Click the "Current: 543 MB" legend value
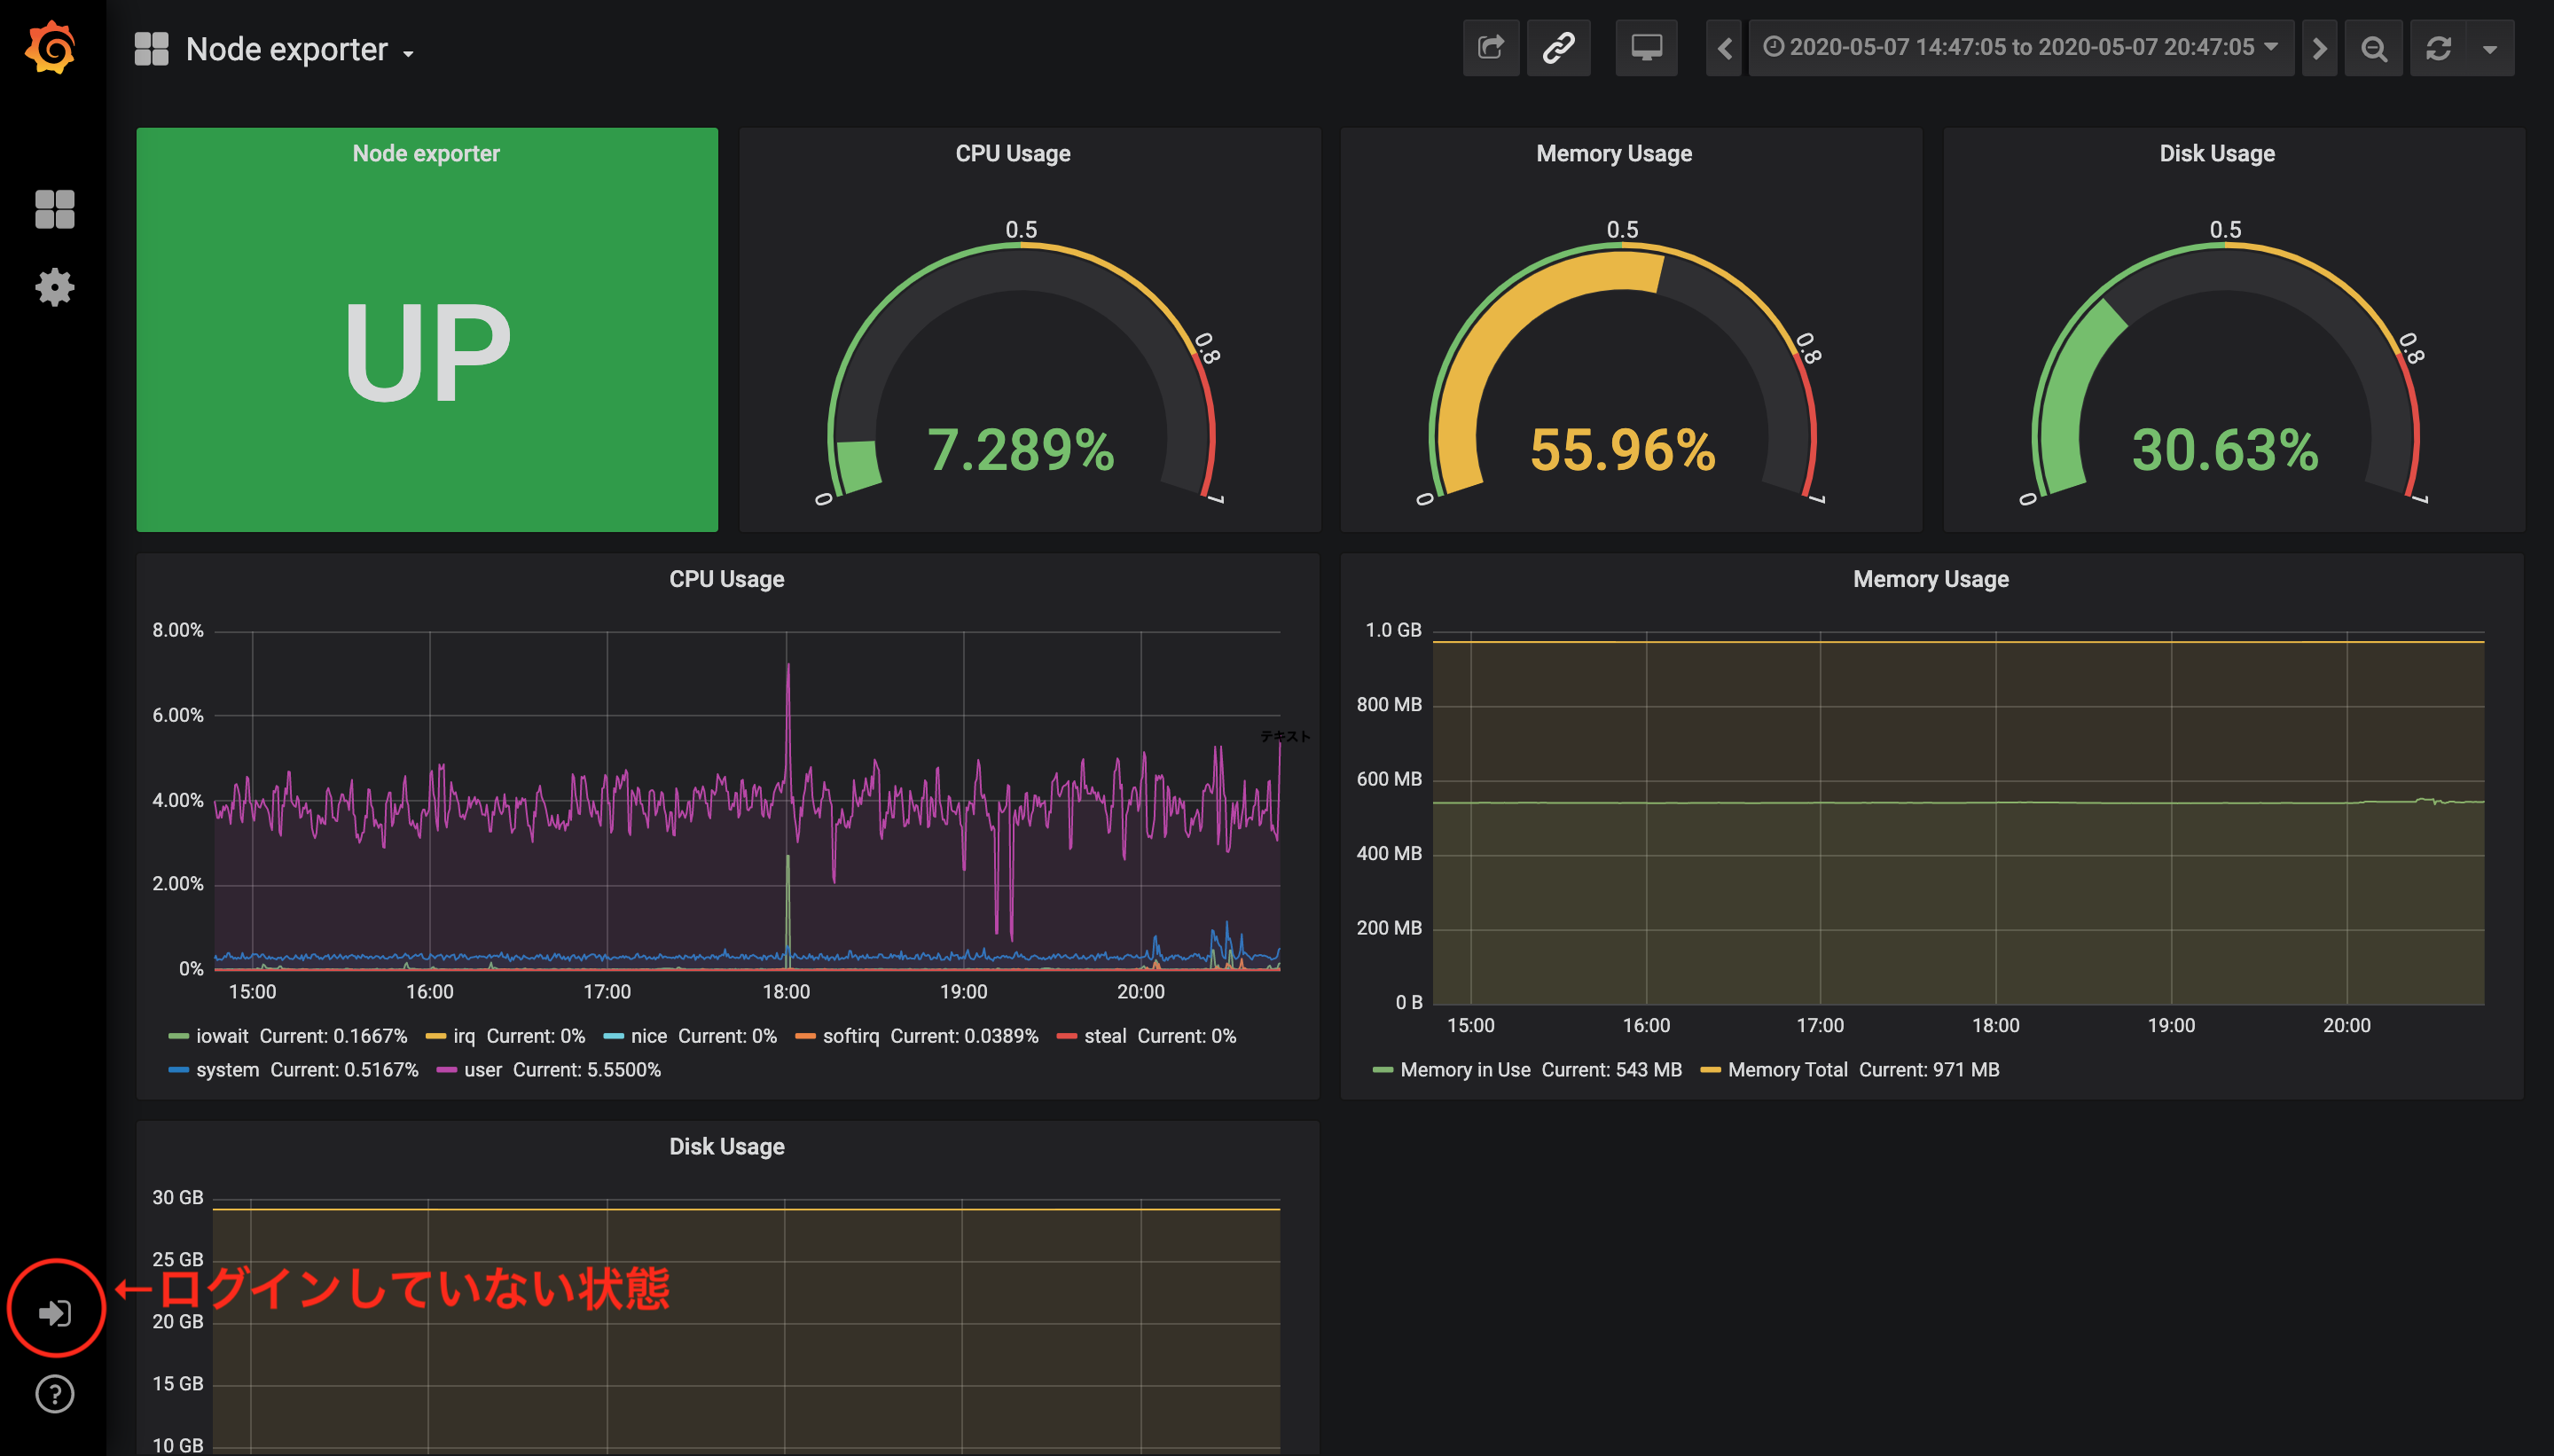Viewport: 2554px width, 1456px height. [x=1611, y=1070]
